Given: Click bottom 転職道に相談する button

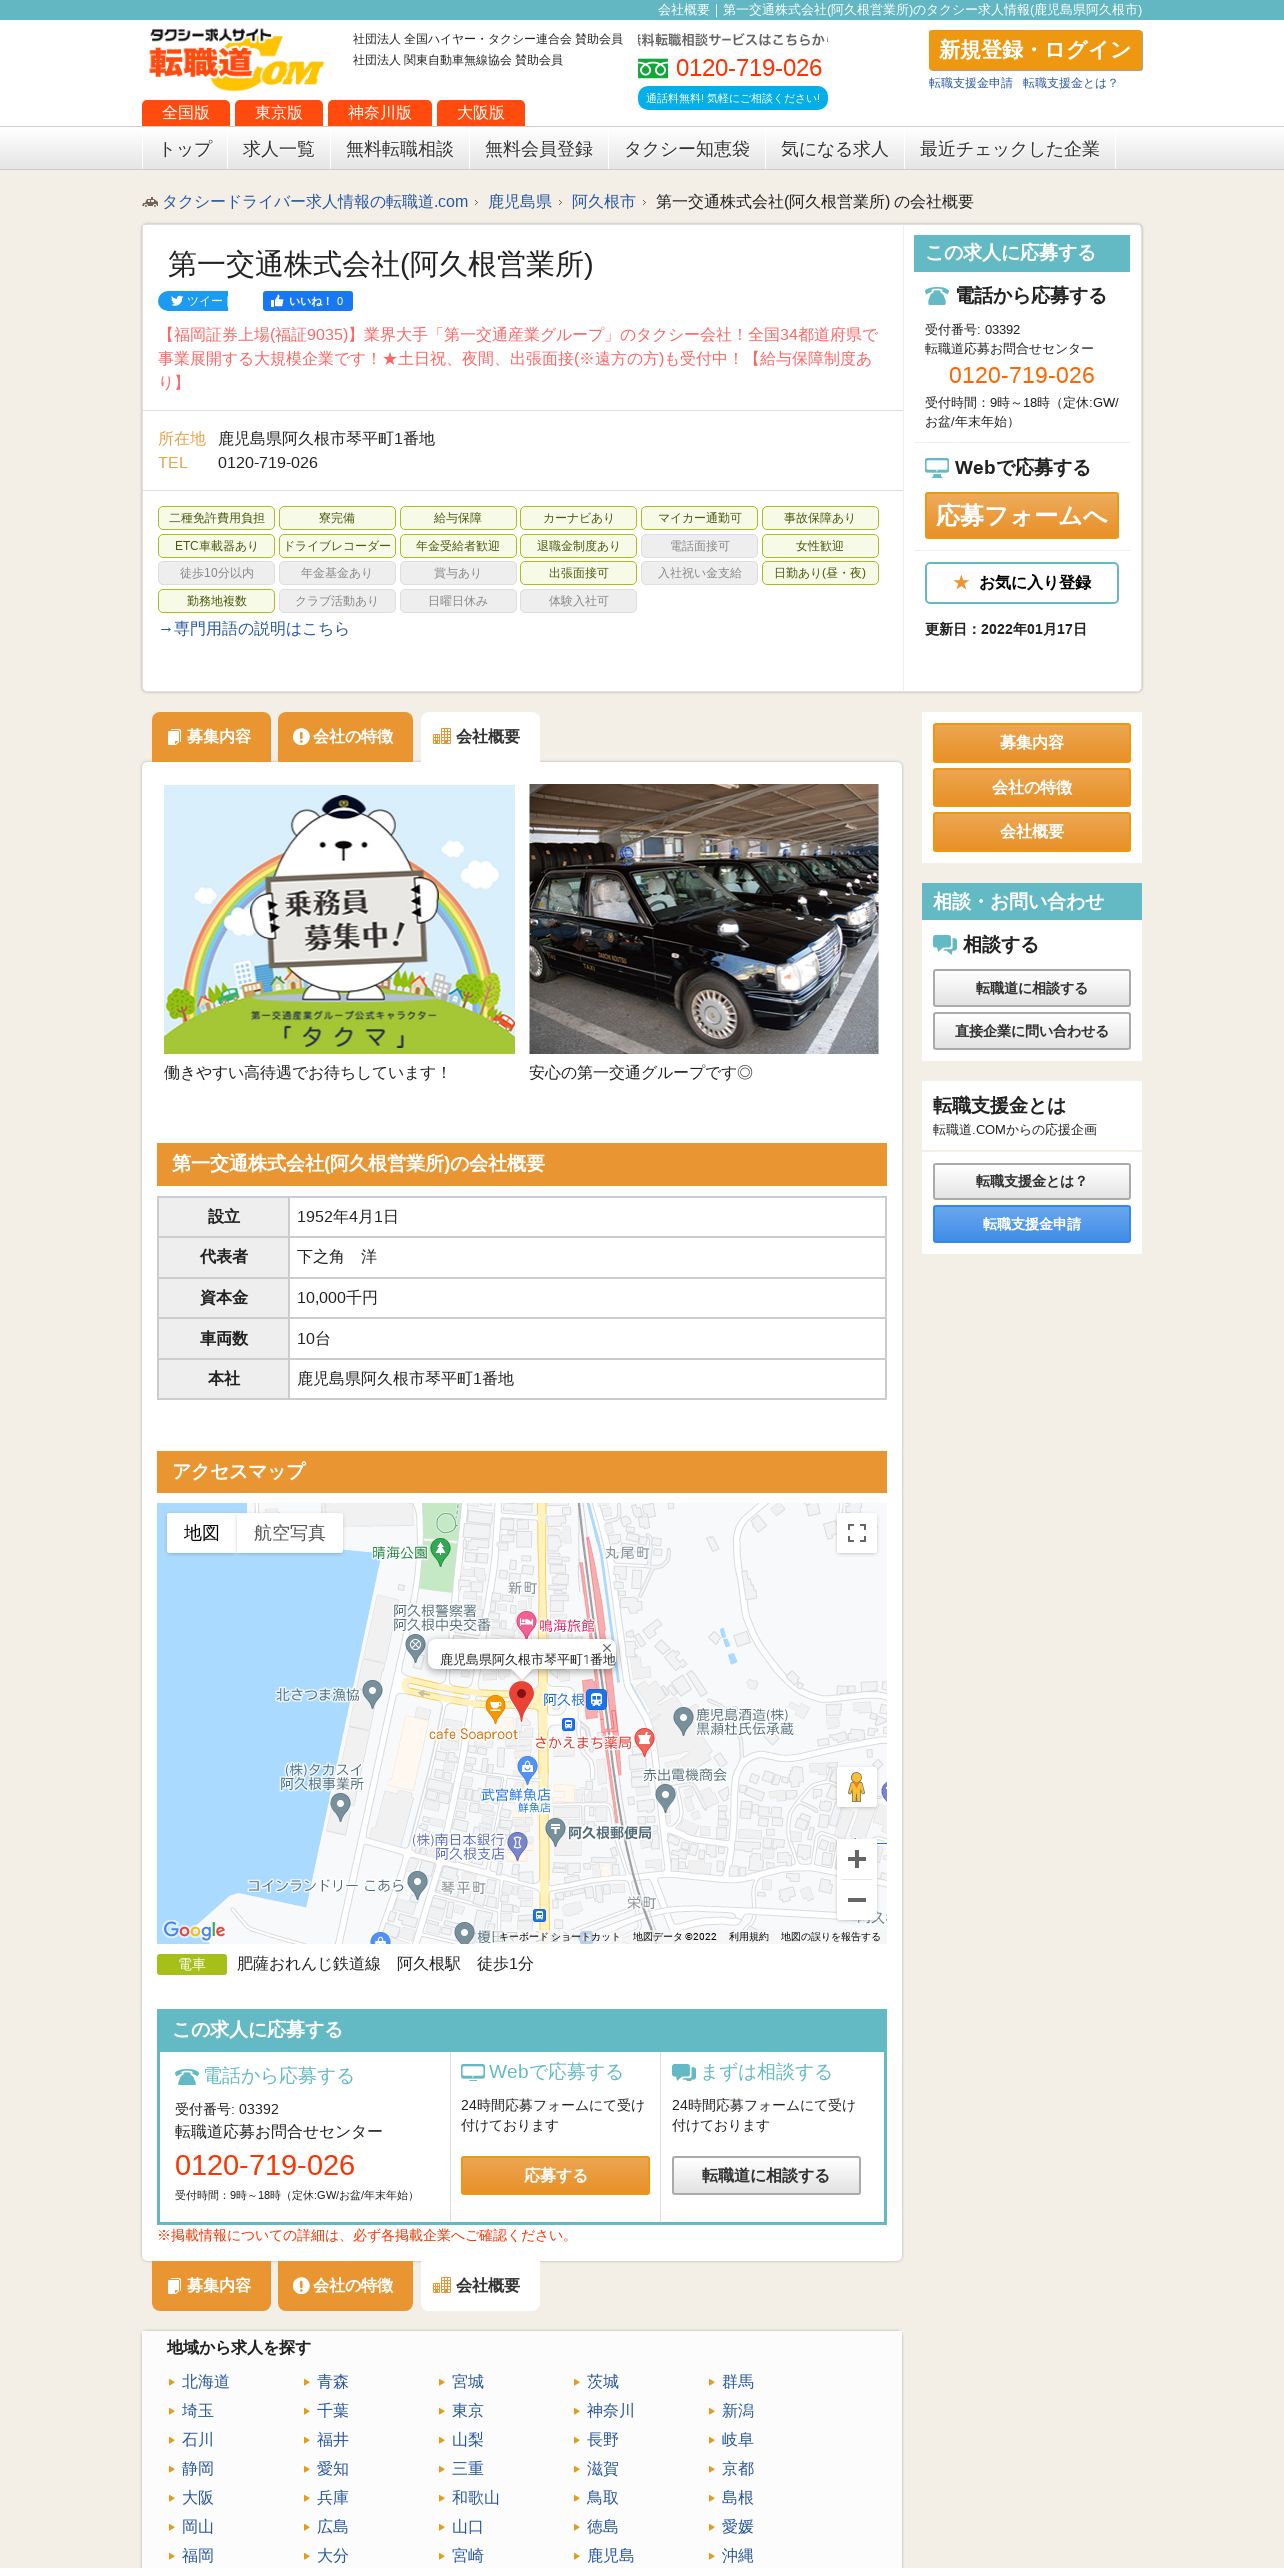Looking at the screenshot, I should click(766, 2175).
